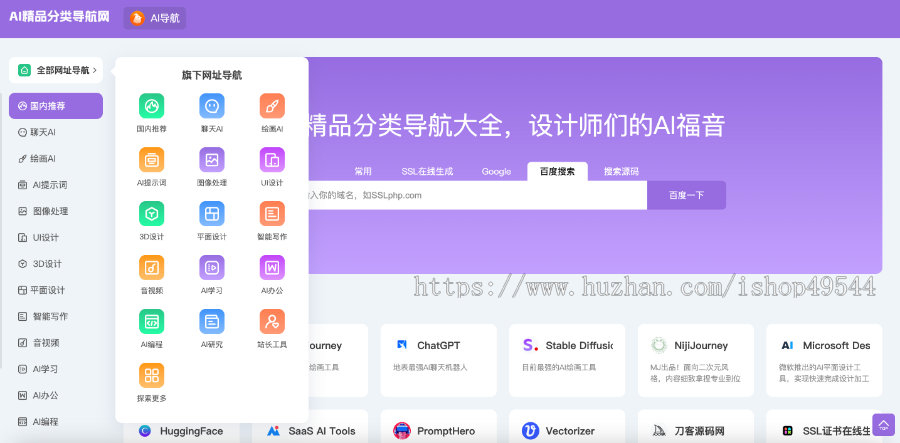Select 绘画AI in left sidebar
Viewport: 900px width, 443px height.
point(56,158)
